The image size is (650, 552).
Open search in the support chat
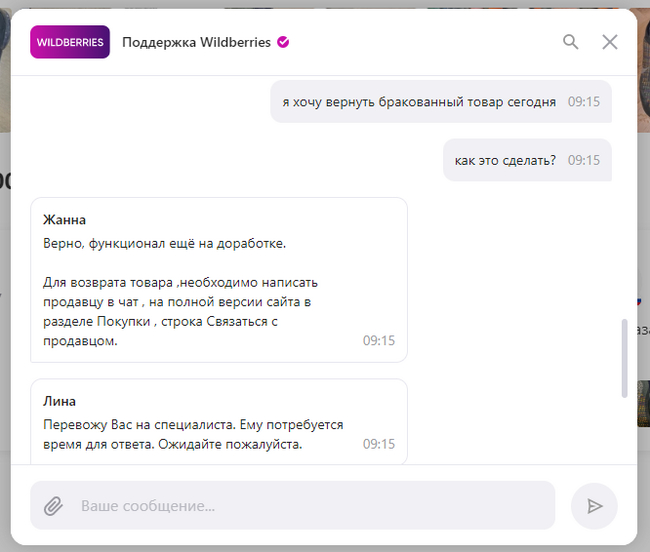point(570,42)
